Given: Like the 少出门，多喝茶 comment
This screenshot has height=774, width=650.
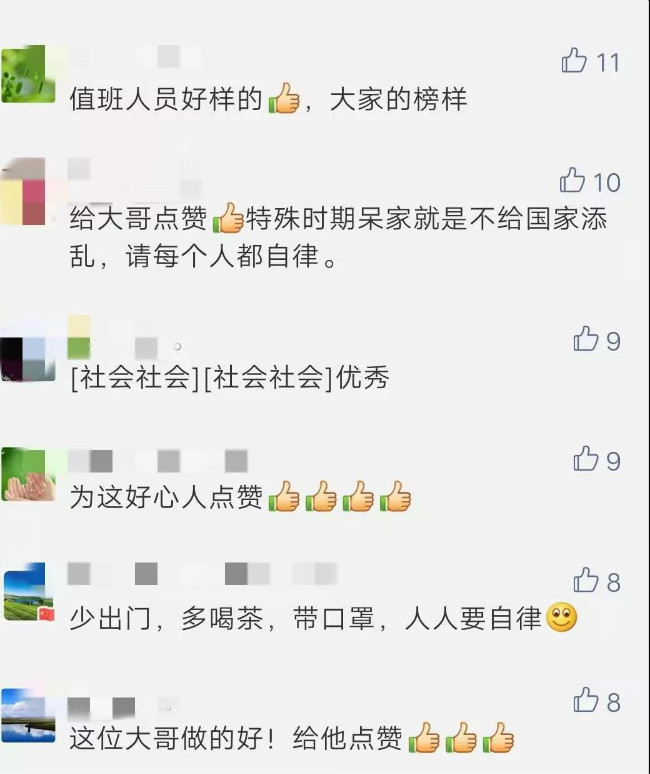Looking at the screenshot, I should tap(586, 580).
